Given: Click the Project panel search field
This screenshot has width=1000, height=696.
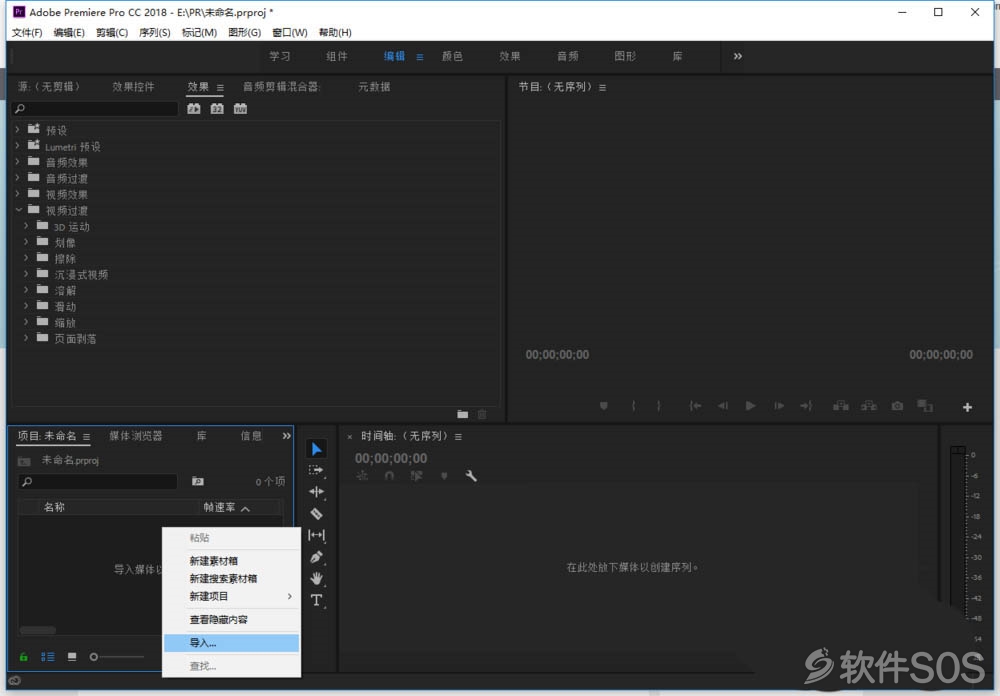Looking at the screenshot, I should pos(98,481).
